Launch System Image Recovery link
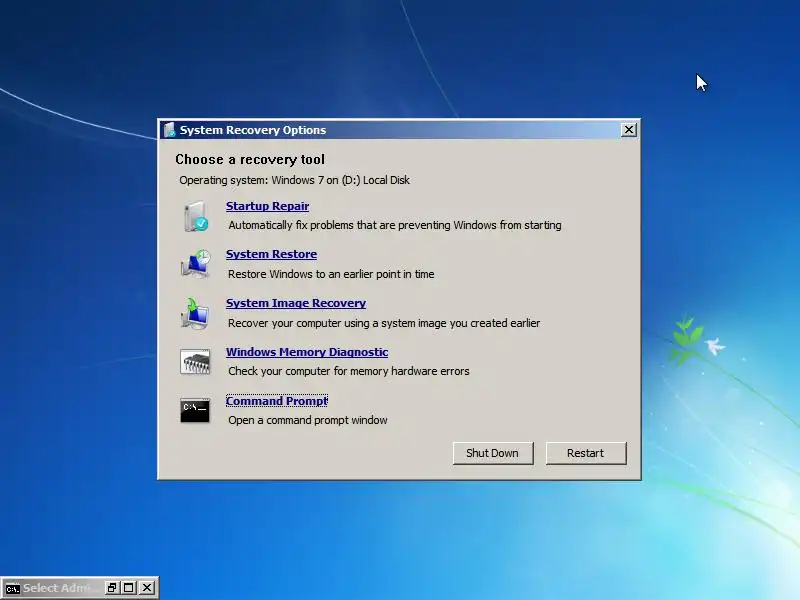800x600 pixels. pyautogui.click(x=296, y=303)
